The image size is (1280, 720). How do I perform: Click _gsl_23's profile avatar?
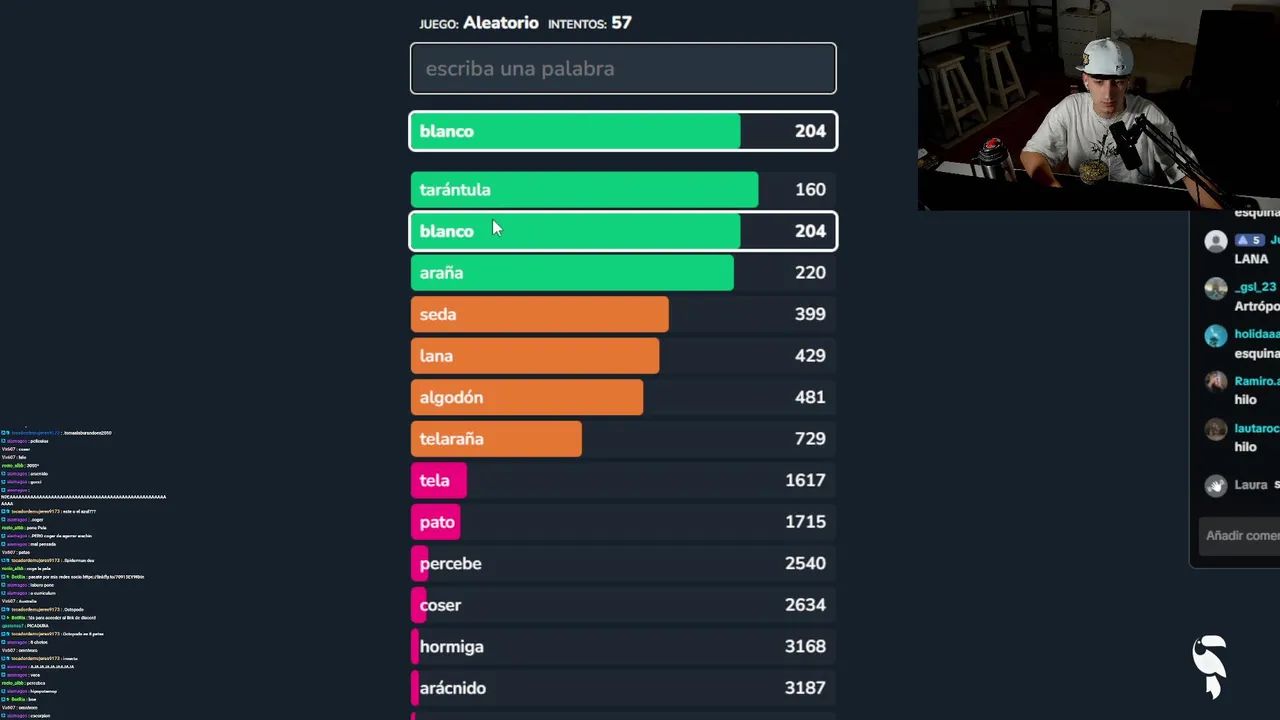click(x=1216, y=289)
